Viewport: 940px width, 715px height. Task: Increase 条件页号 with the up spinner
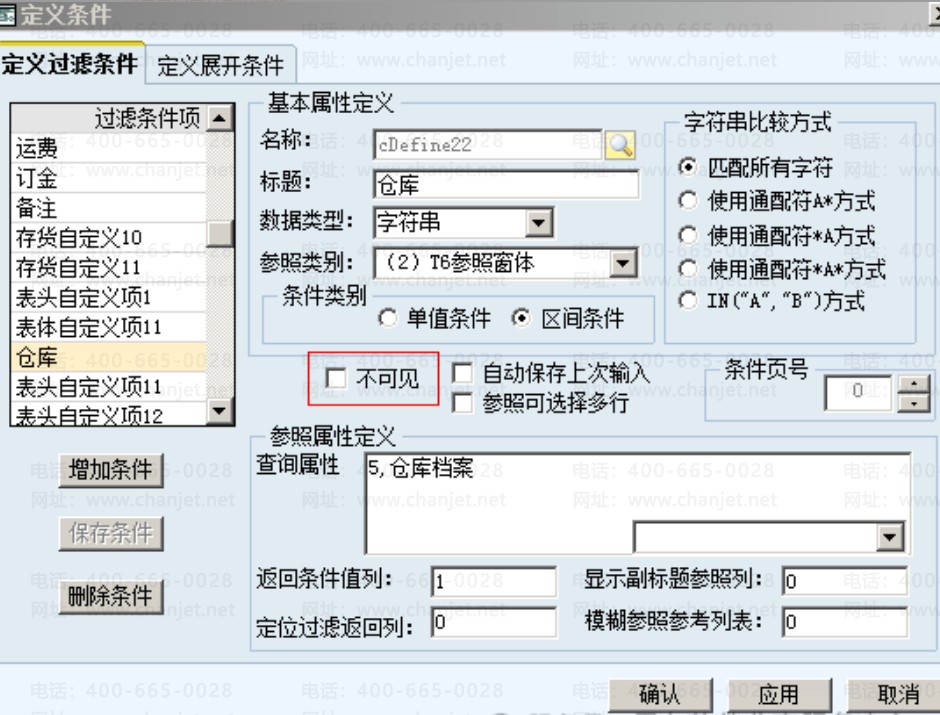914,384
